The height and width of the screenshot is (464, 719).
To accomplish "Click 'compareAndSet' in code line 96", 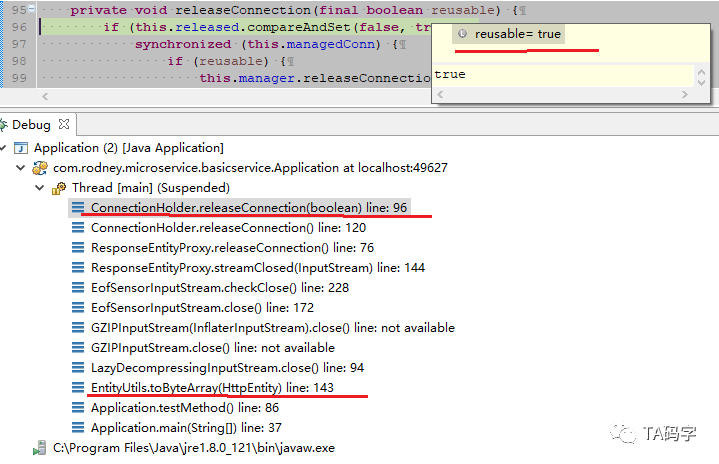I will pos(299,28).
